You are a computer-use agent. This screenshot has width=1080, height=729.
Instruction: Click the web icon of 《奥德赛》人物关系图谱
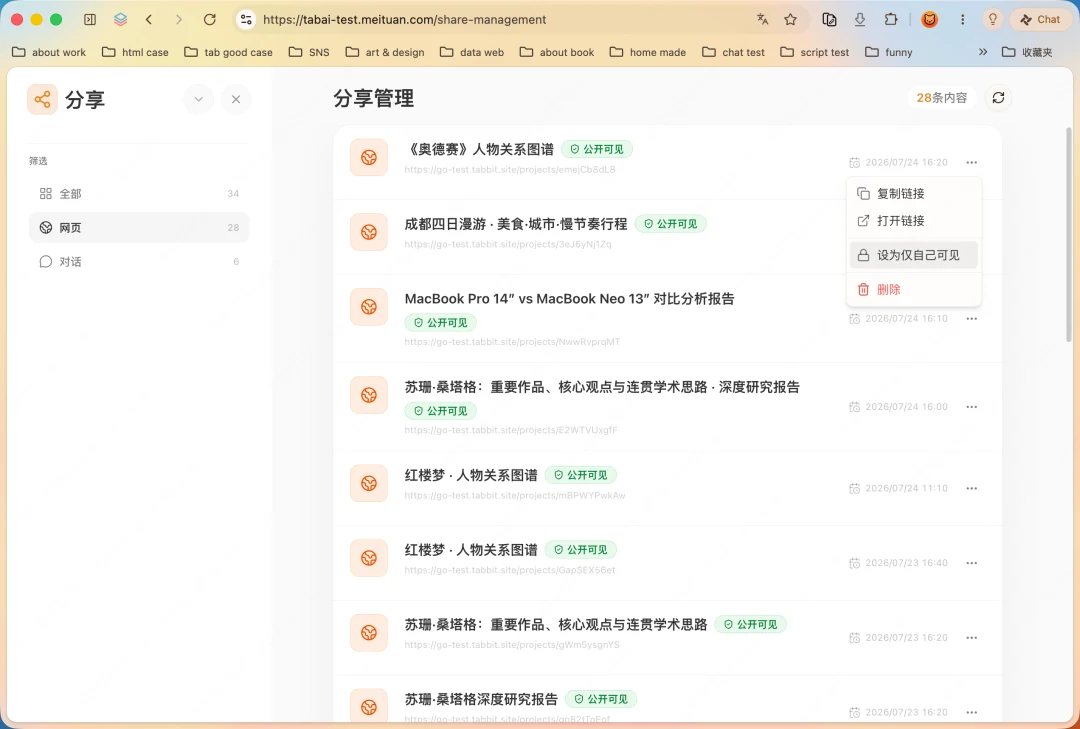tap(368, 158)
